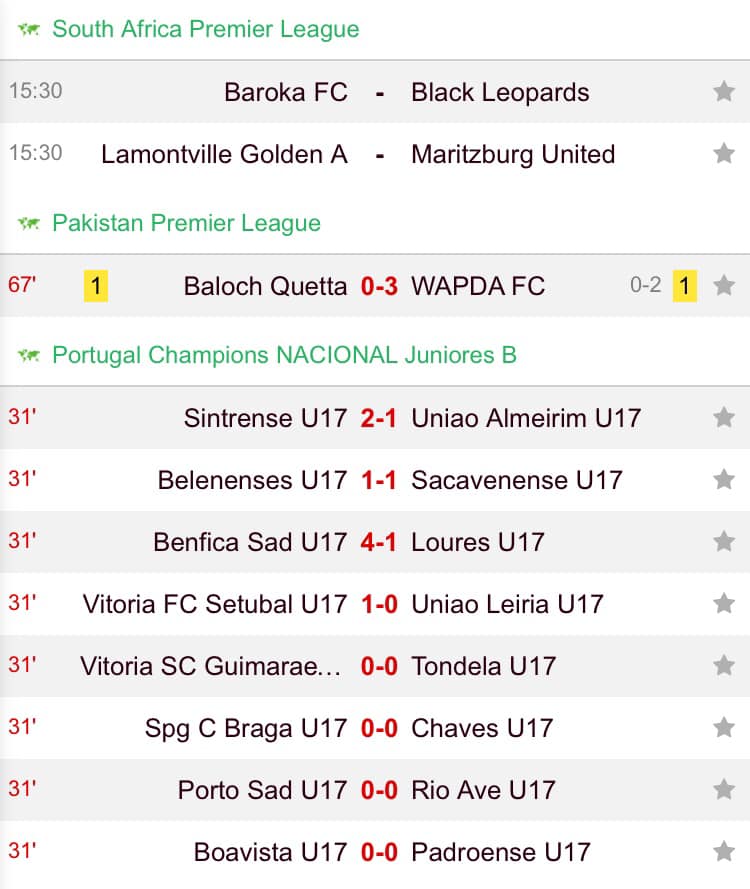
Task: Click map icon beside Pakistan Premier League
Action: click(x=29, y=223)
